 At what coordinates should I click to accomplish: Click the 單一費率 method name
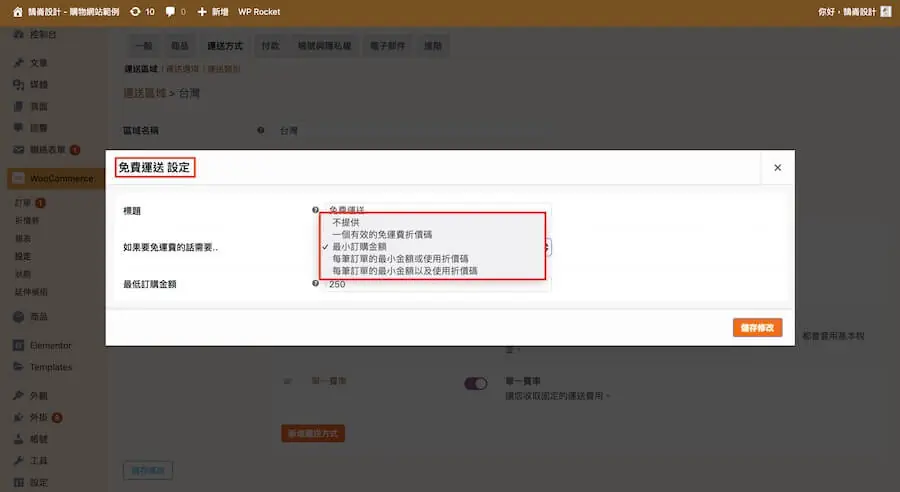328,381
